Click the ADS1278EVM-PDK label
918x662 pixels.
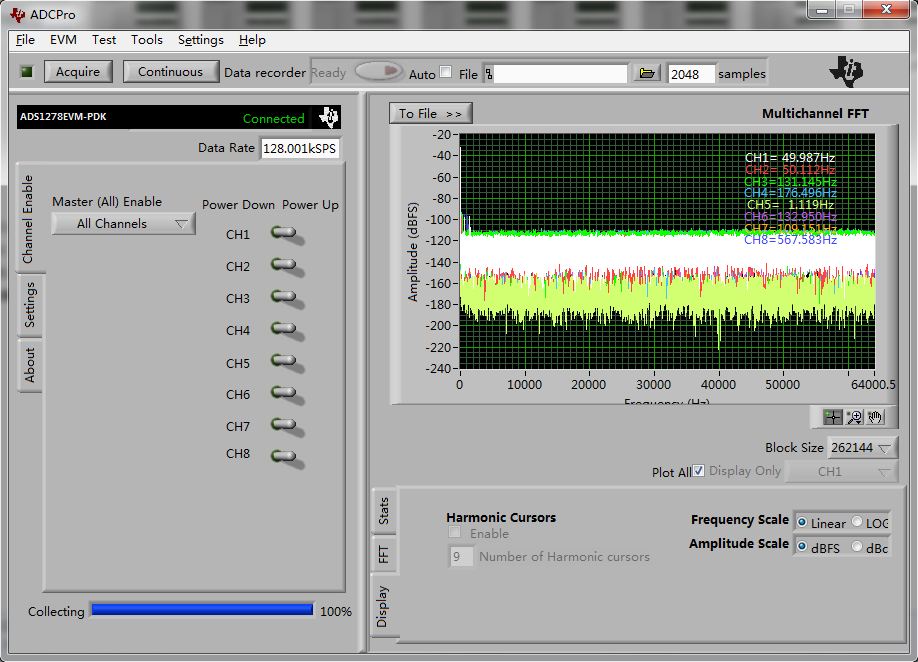click(63, 116)
